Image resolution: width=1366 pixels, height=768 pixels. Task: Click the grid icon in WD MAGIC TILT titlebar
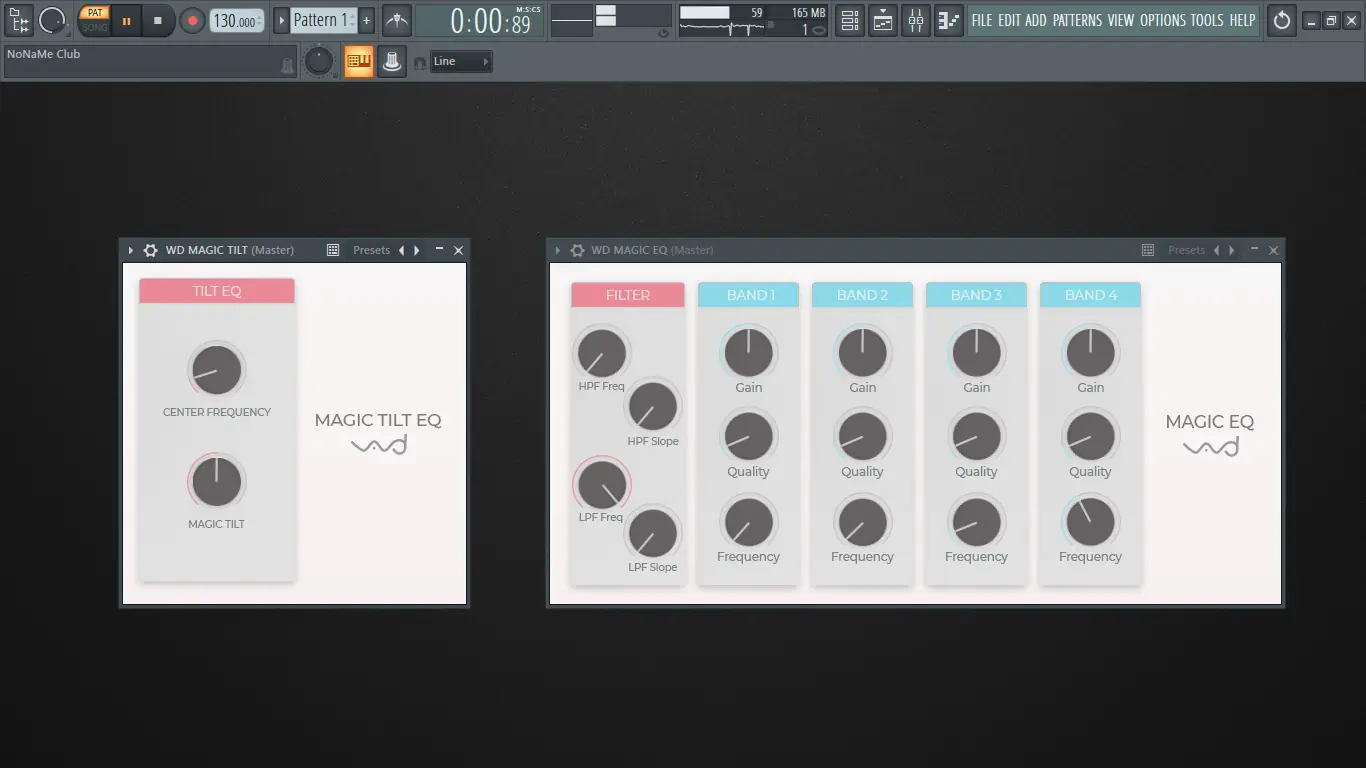click(333, 250)
